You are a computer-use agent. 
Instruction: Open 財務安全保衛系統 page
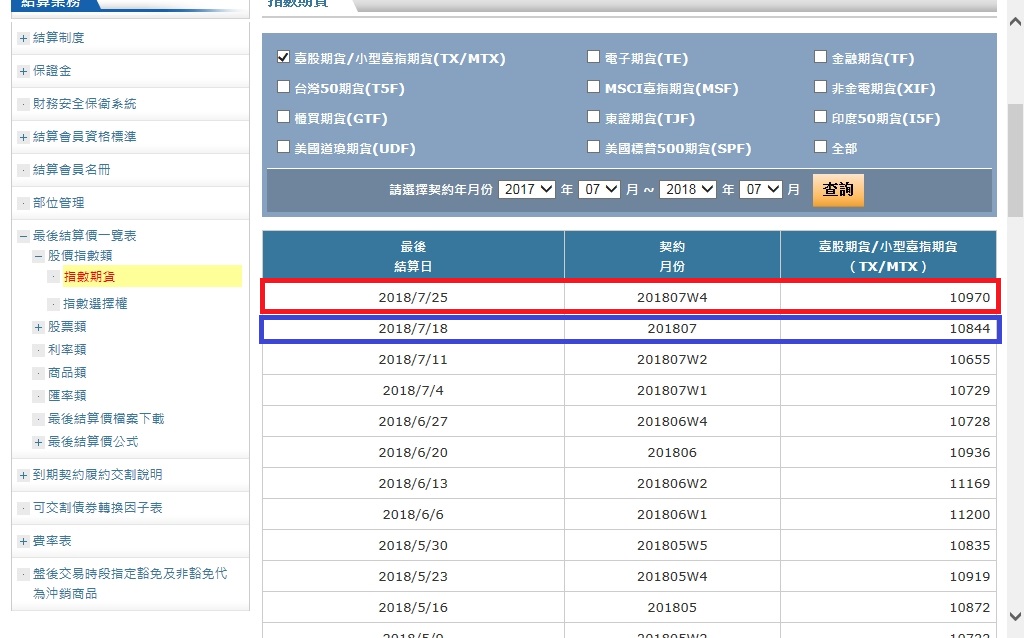tap(84, 104)
